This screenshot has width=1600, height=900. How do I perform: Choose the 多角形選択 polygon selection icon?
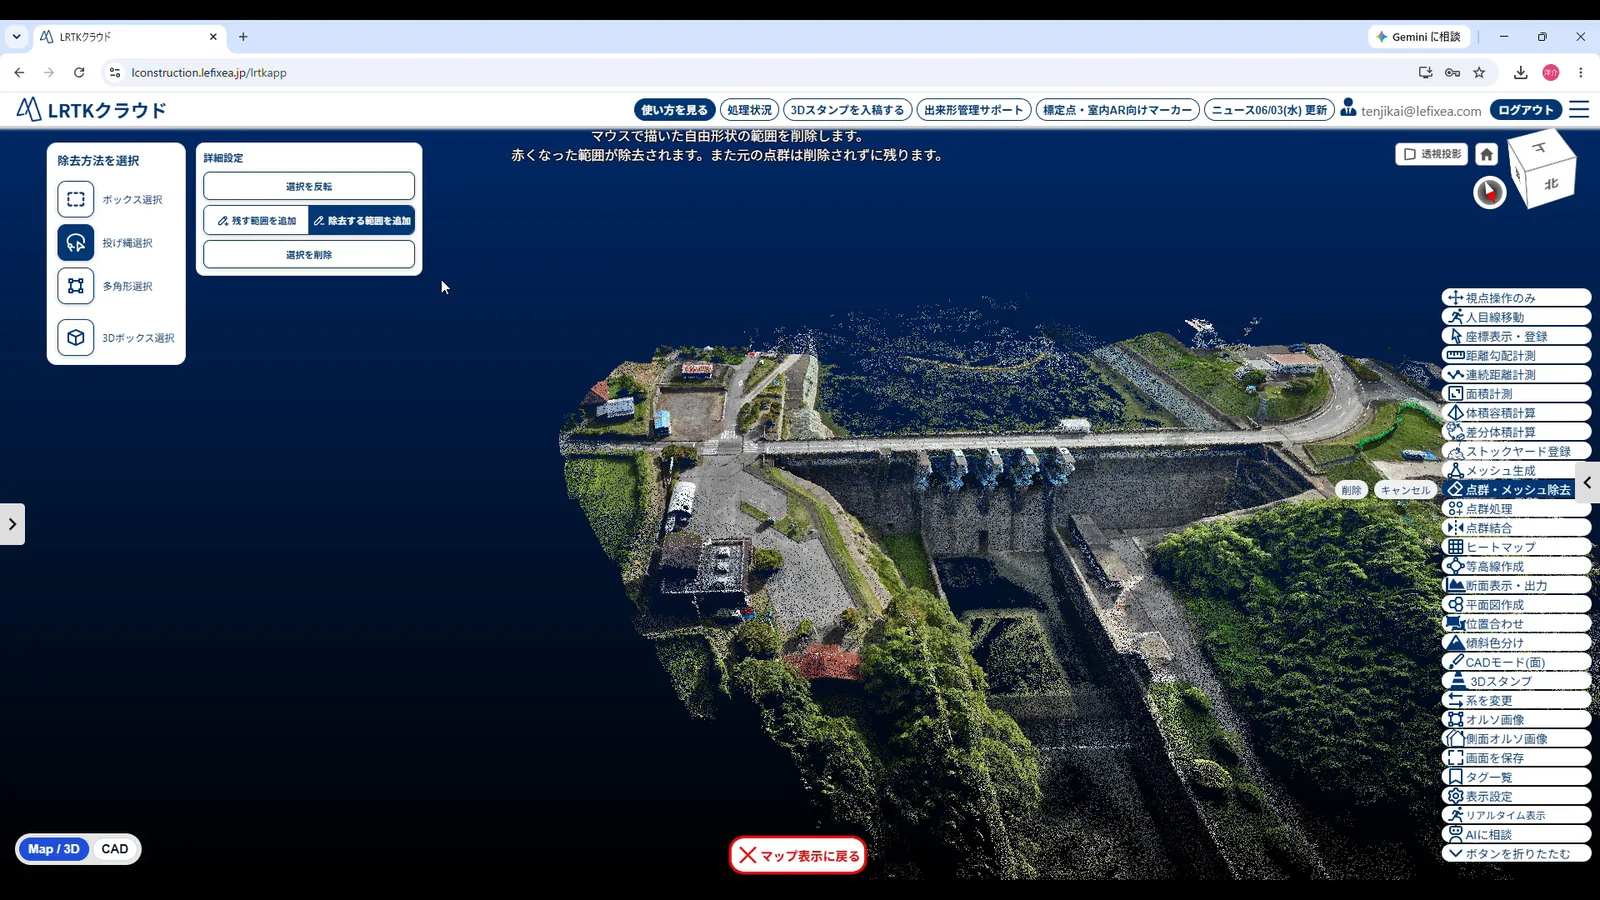(76, 286)
